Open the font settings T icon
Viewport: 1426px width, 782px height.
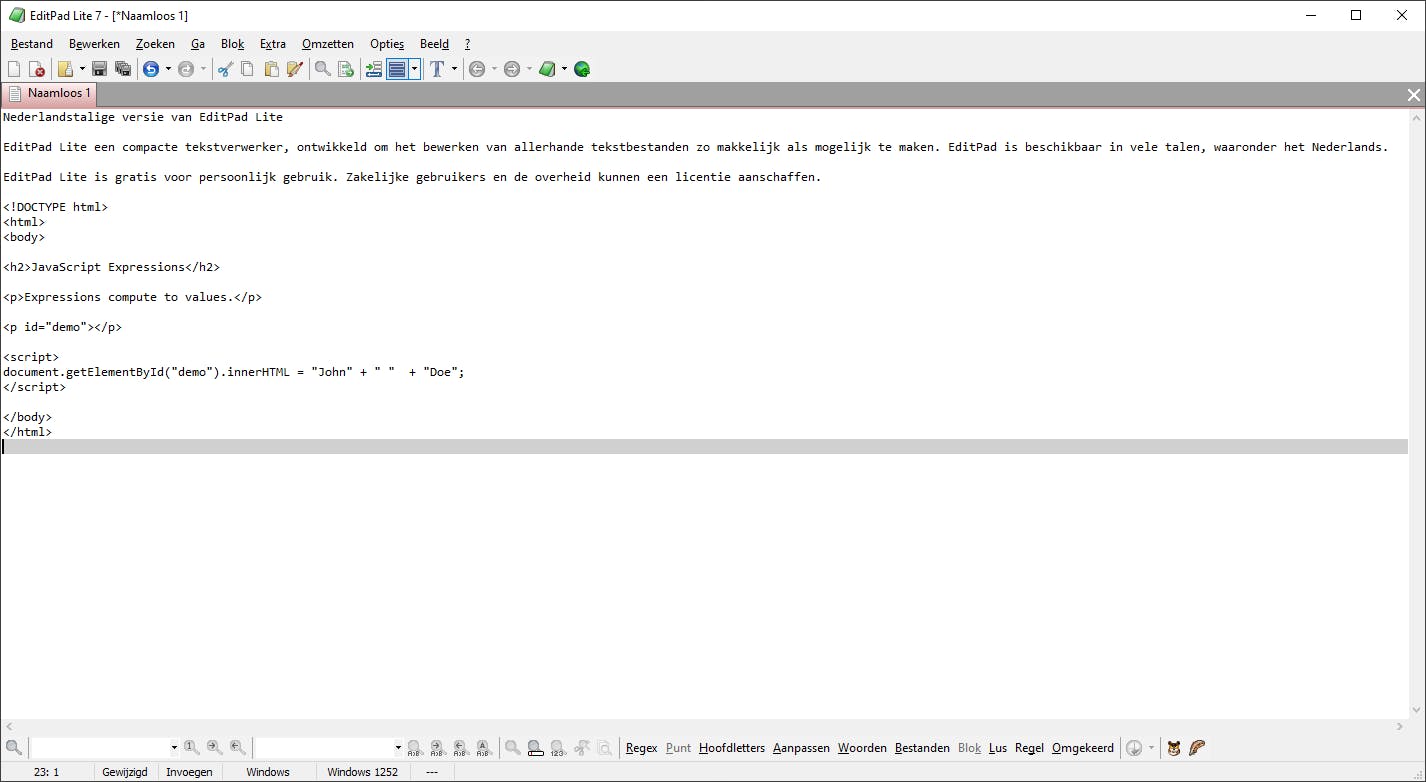pos(437,69)
